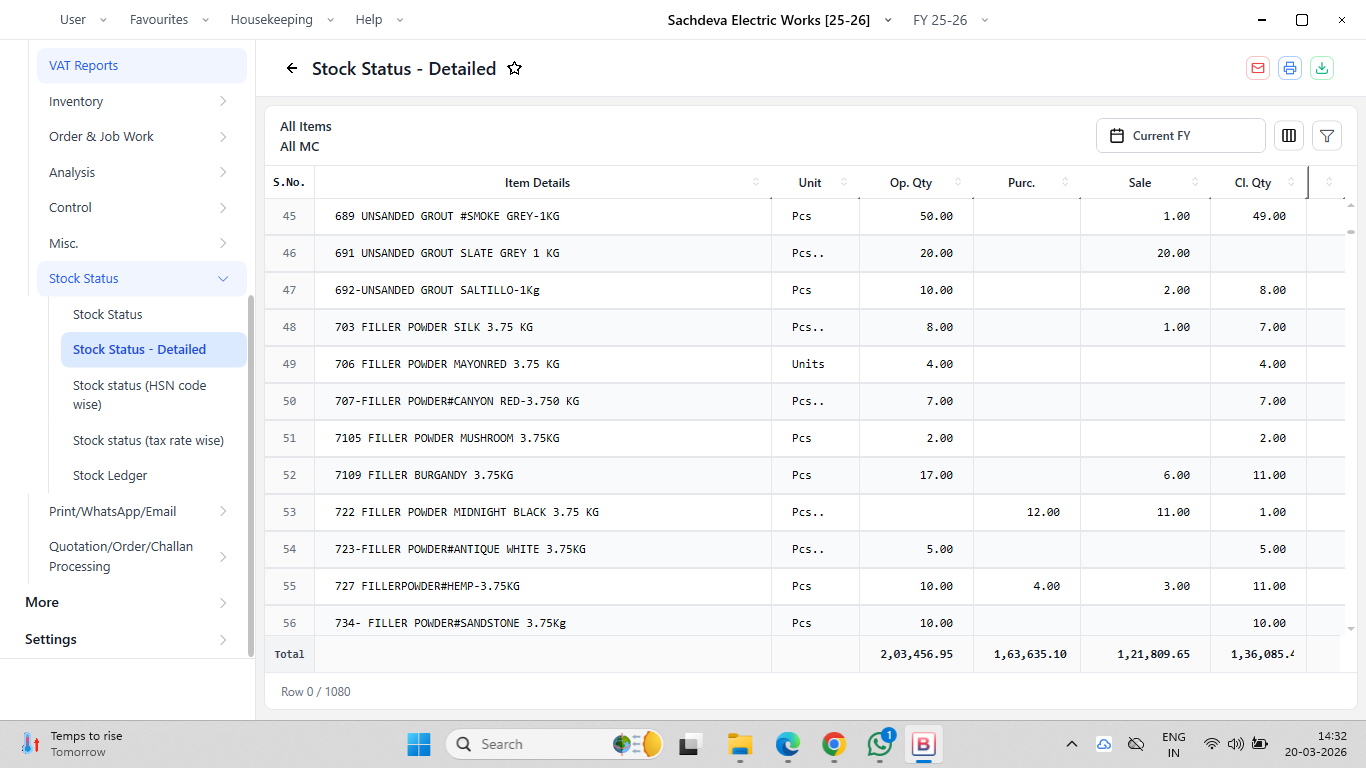Collapse the Stock Status sidebar section
The height and width of the screenshot is (768, 1366).
[142, 279]
